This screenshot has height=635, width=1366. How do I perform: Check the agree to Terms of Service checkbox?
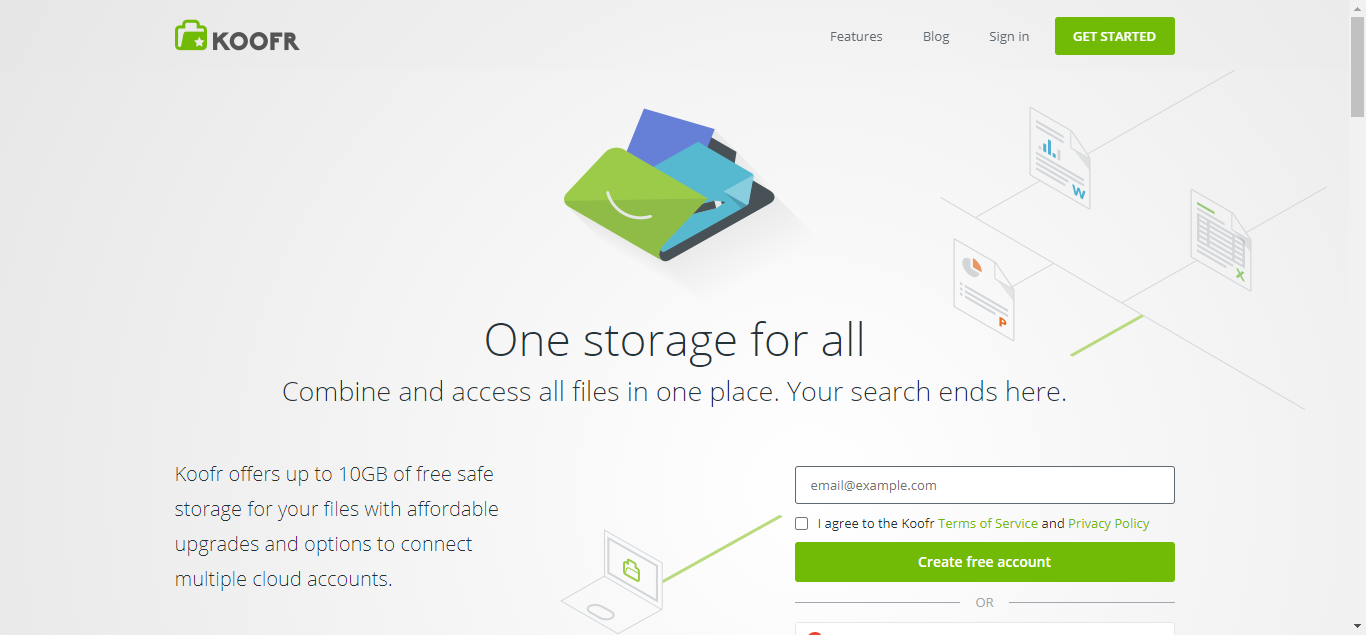pos(801,523)
